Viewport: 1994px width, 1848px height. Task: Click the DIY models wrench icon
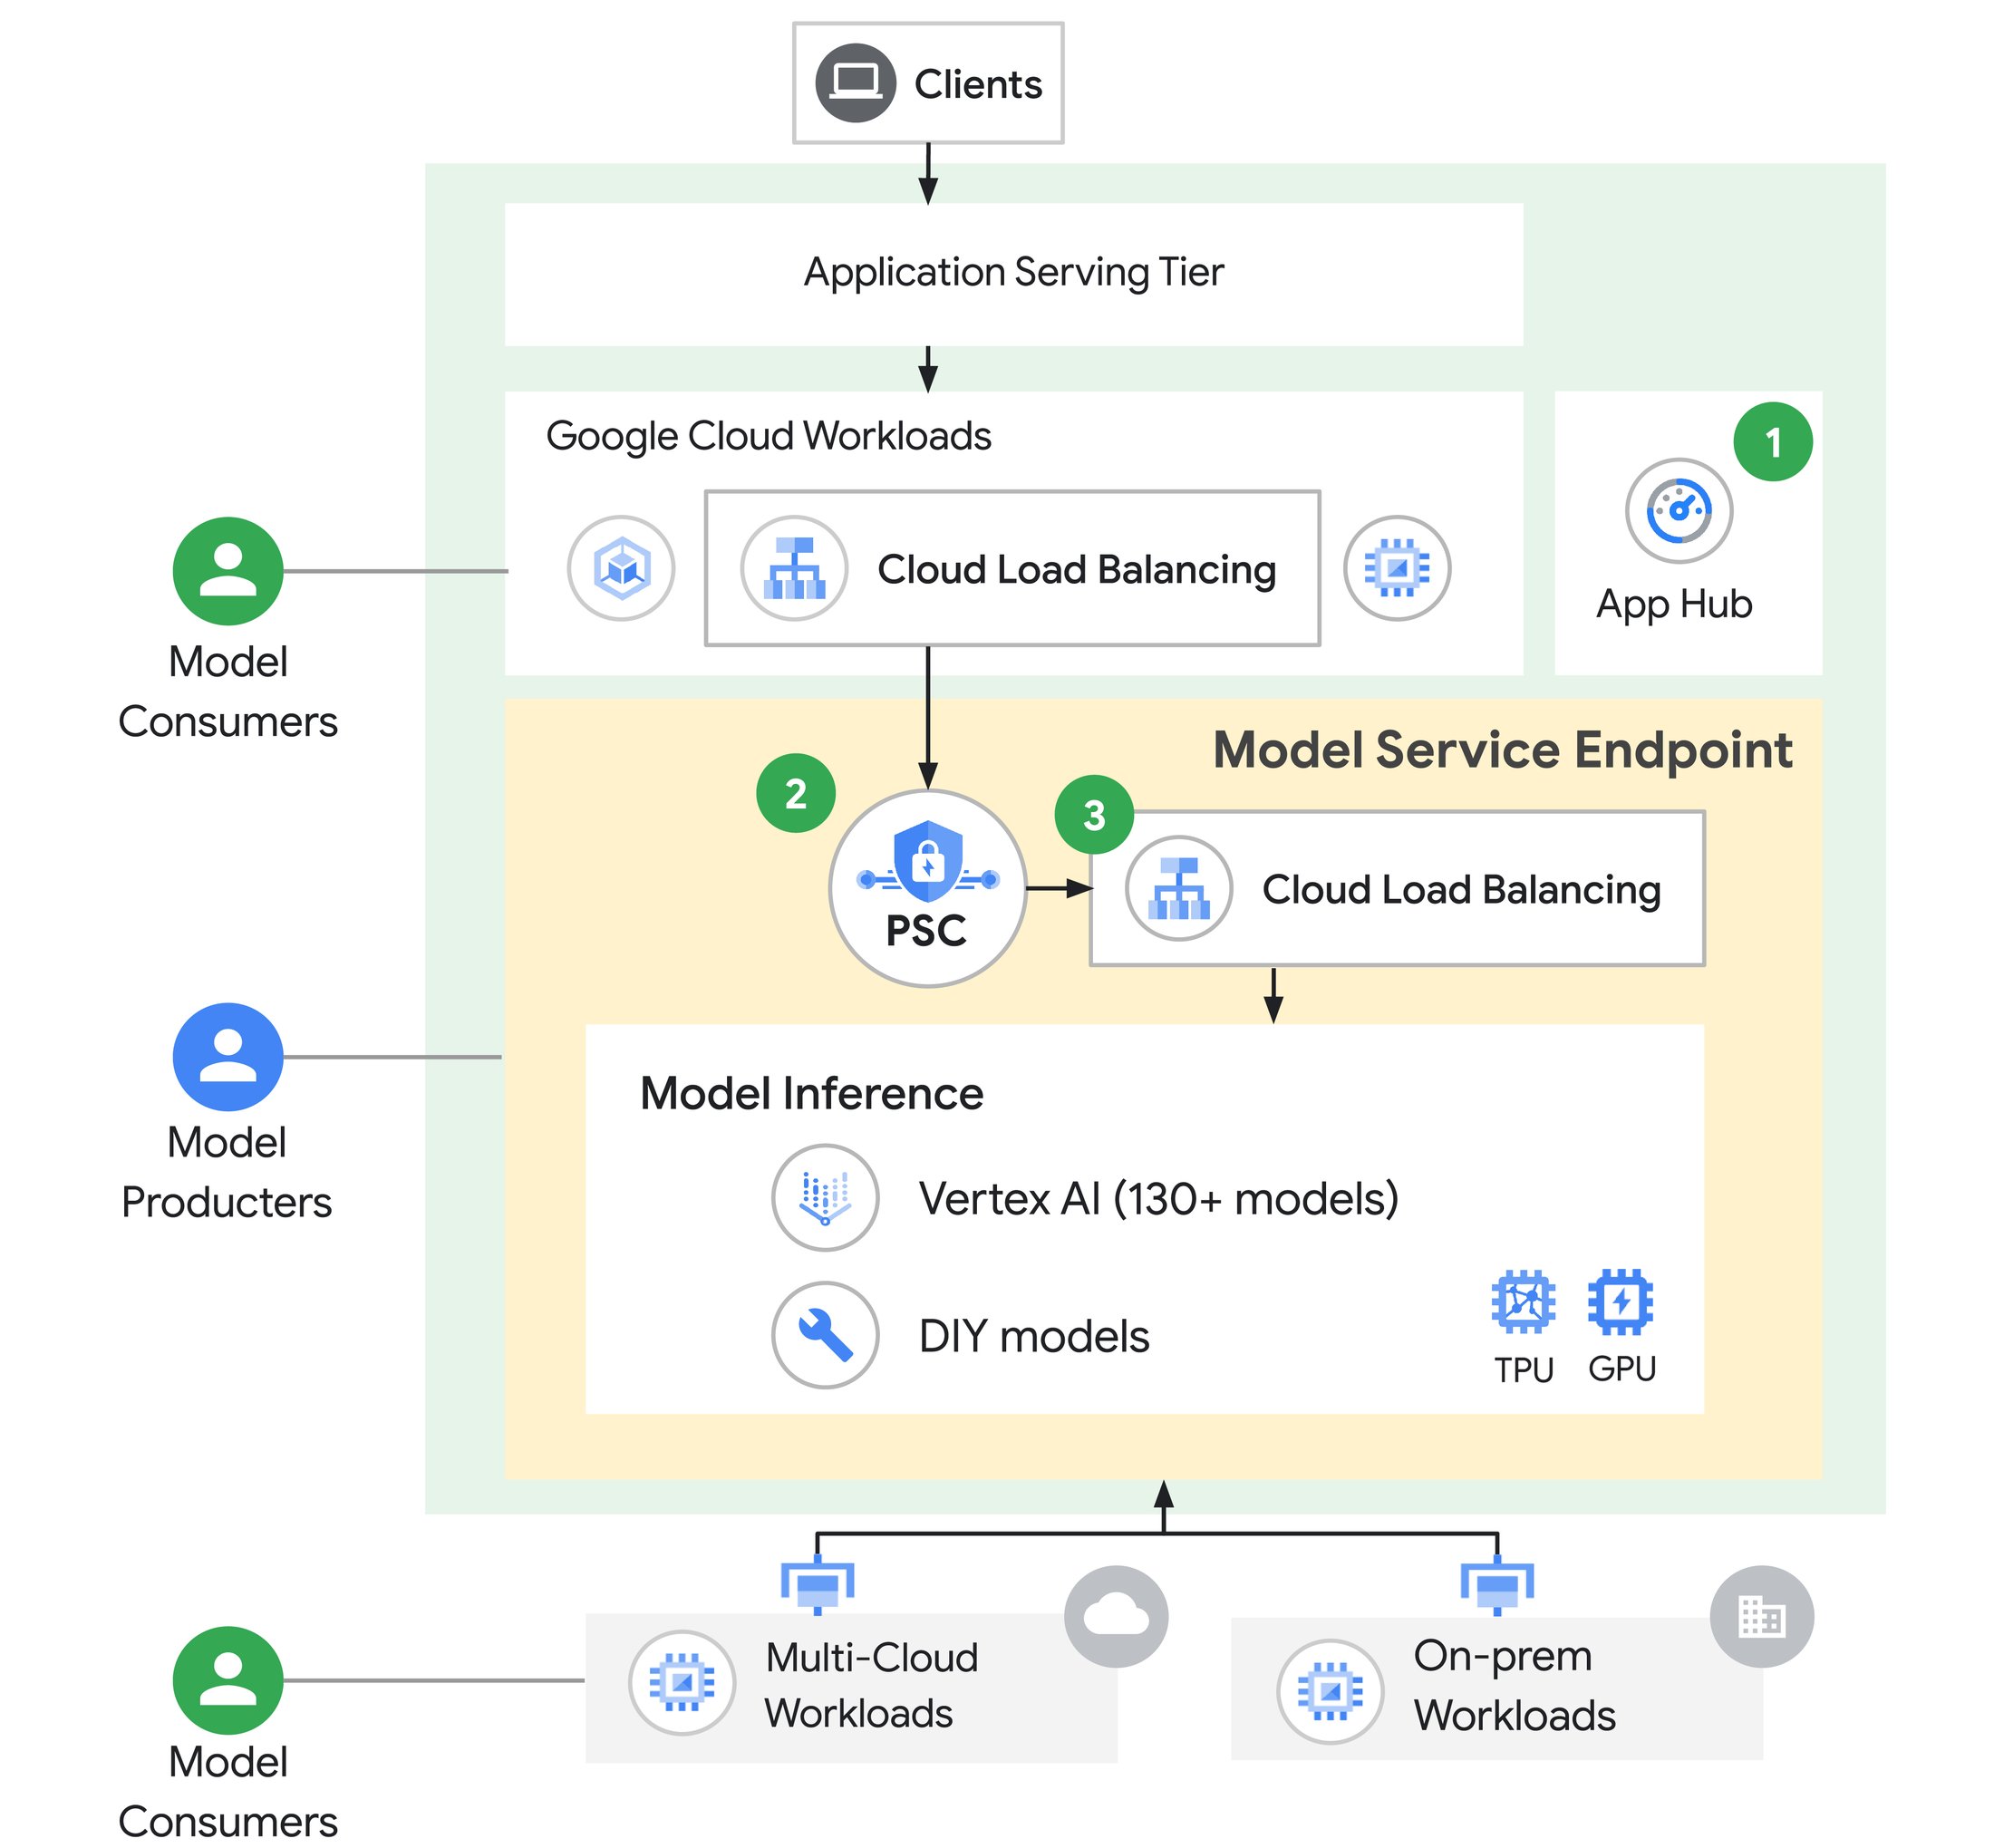click(824, 1334)
